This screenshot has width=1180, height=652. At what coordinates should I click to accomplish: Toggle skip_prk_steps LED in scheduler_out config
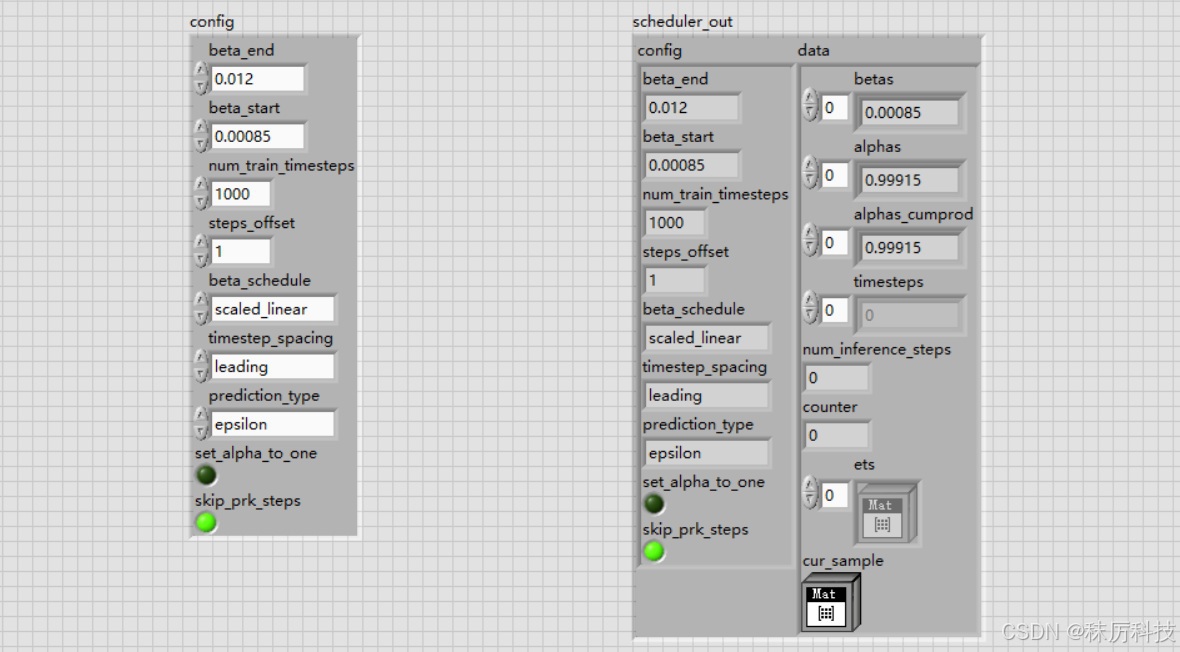(654, 552)
